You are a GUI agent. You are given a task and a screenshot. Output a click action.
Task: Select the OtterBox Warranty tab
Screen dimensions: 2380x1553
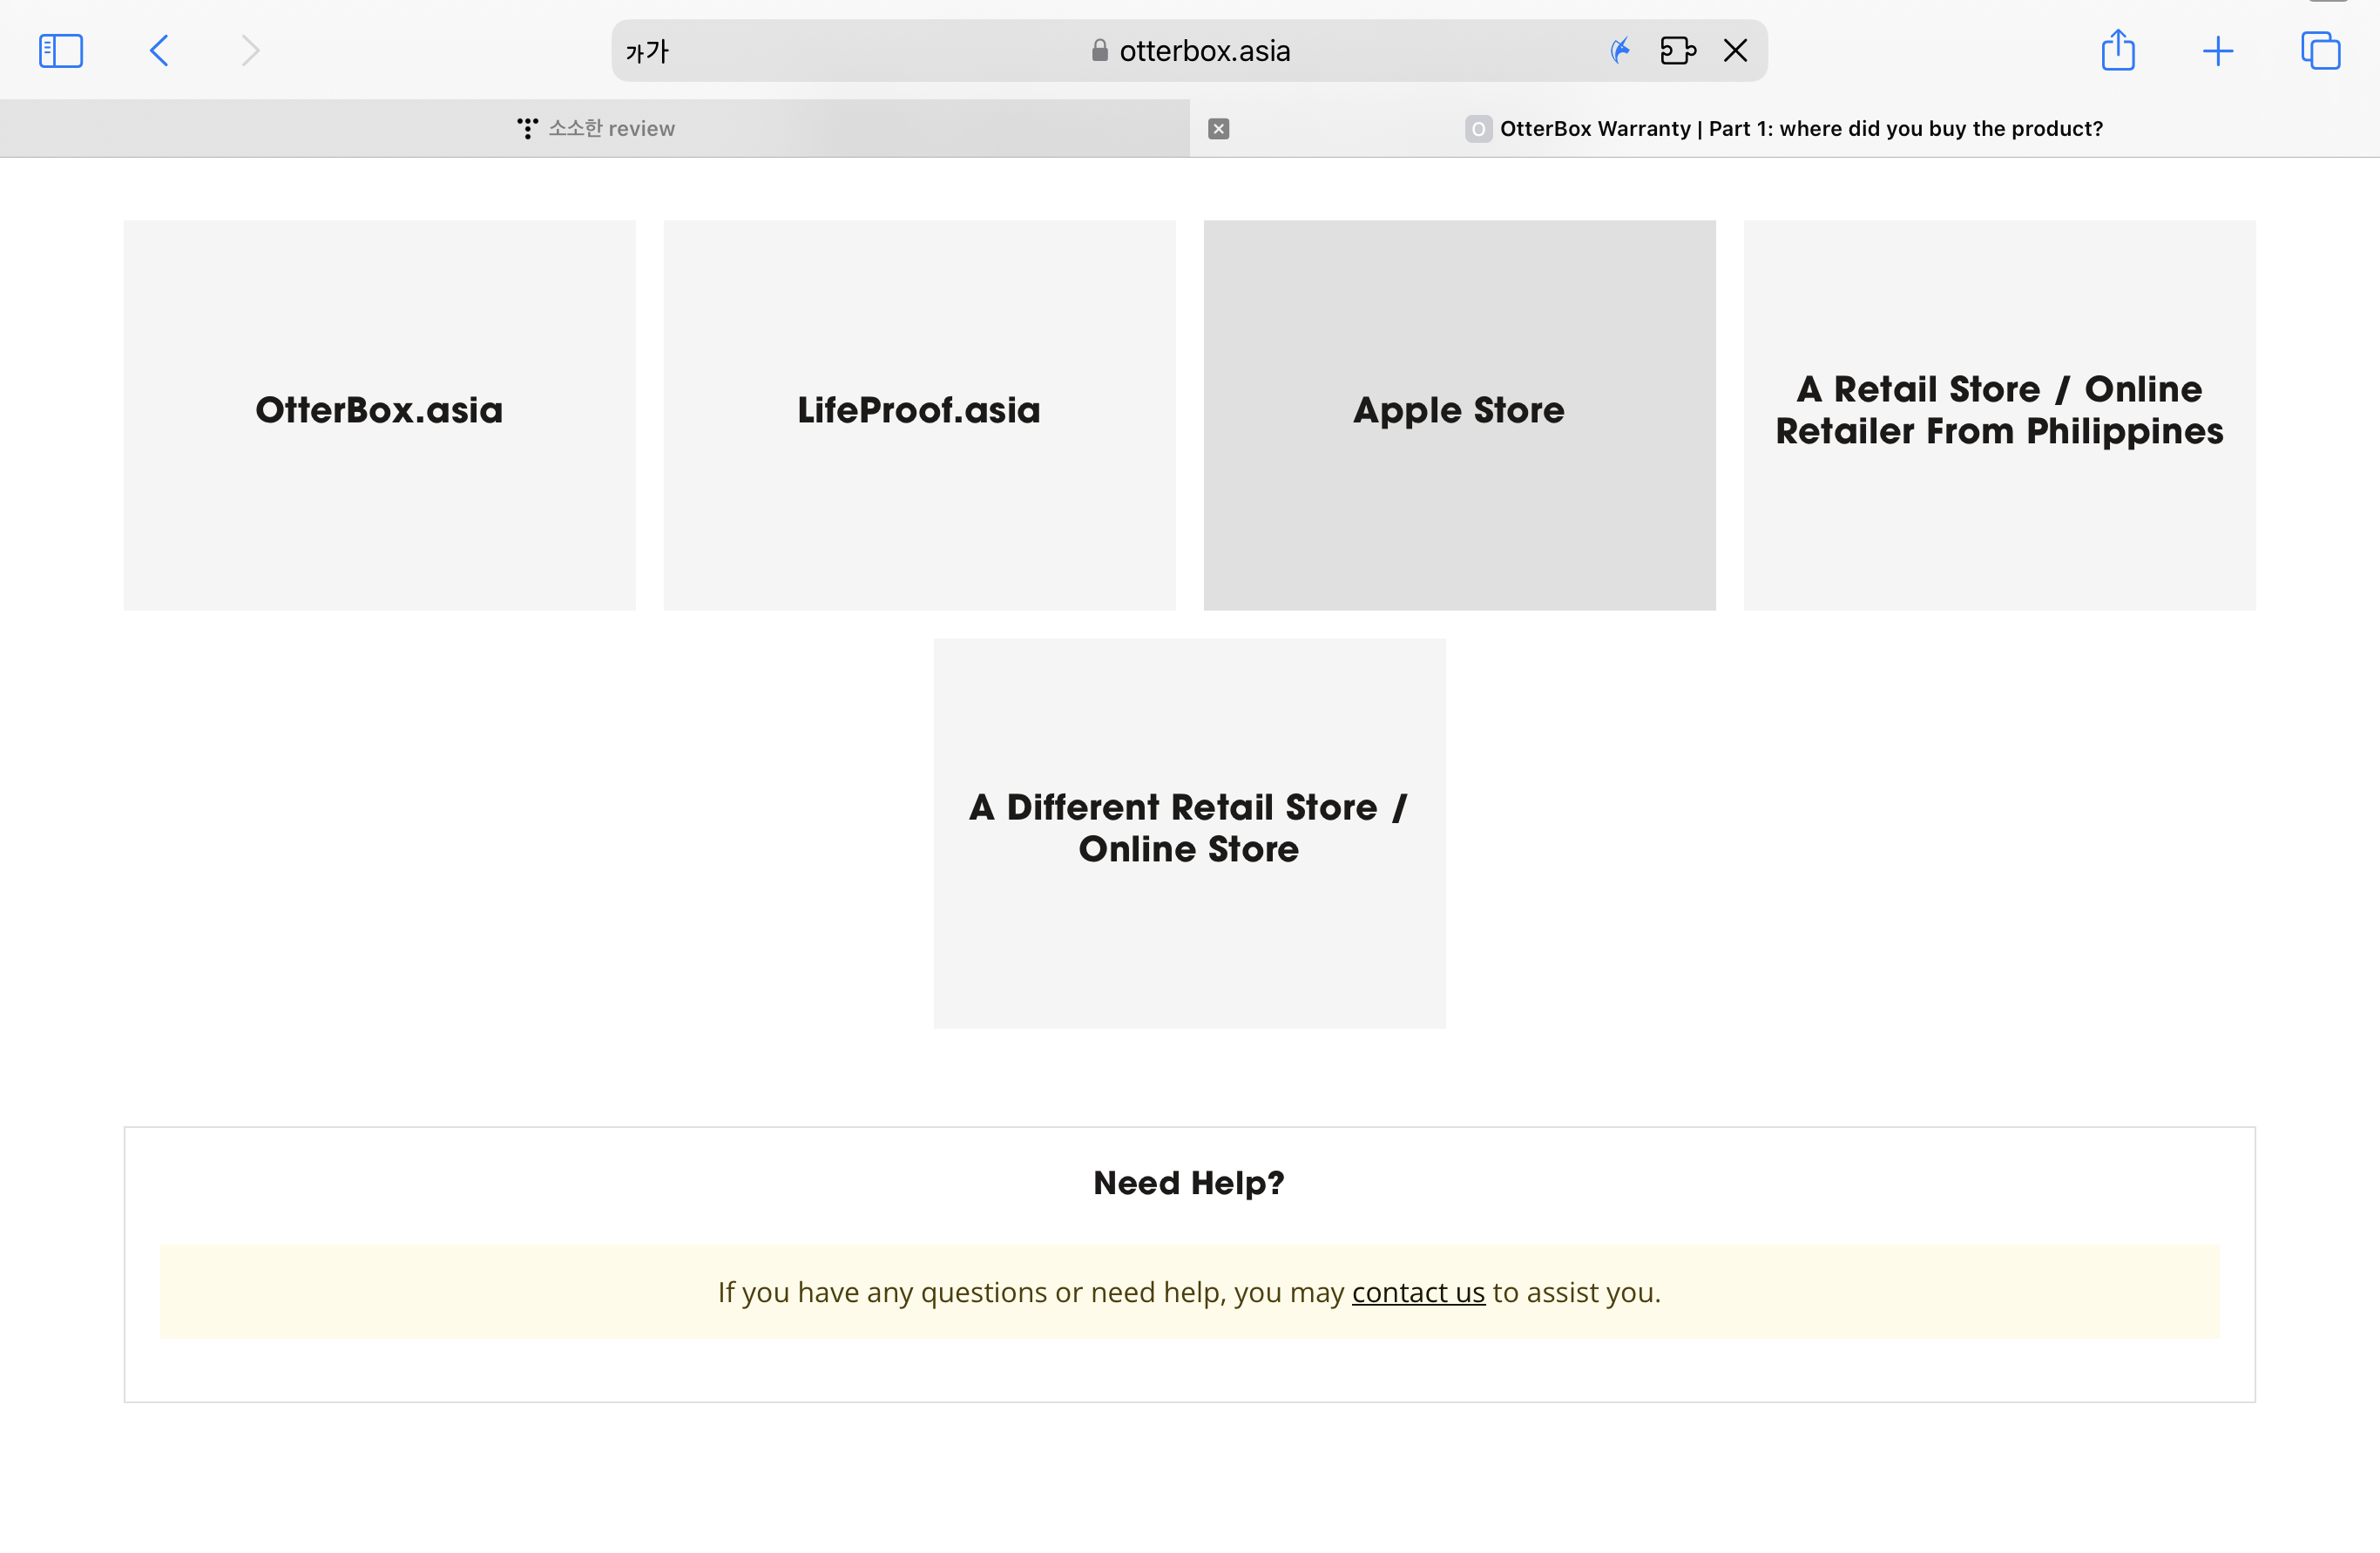coord(1800,128)
